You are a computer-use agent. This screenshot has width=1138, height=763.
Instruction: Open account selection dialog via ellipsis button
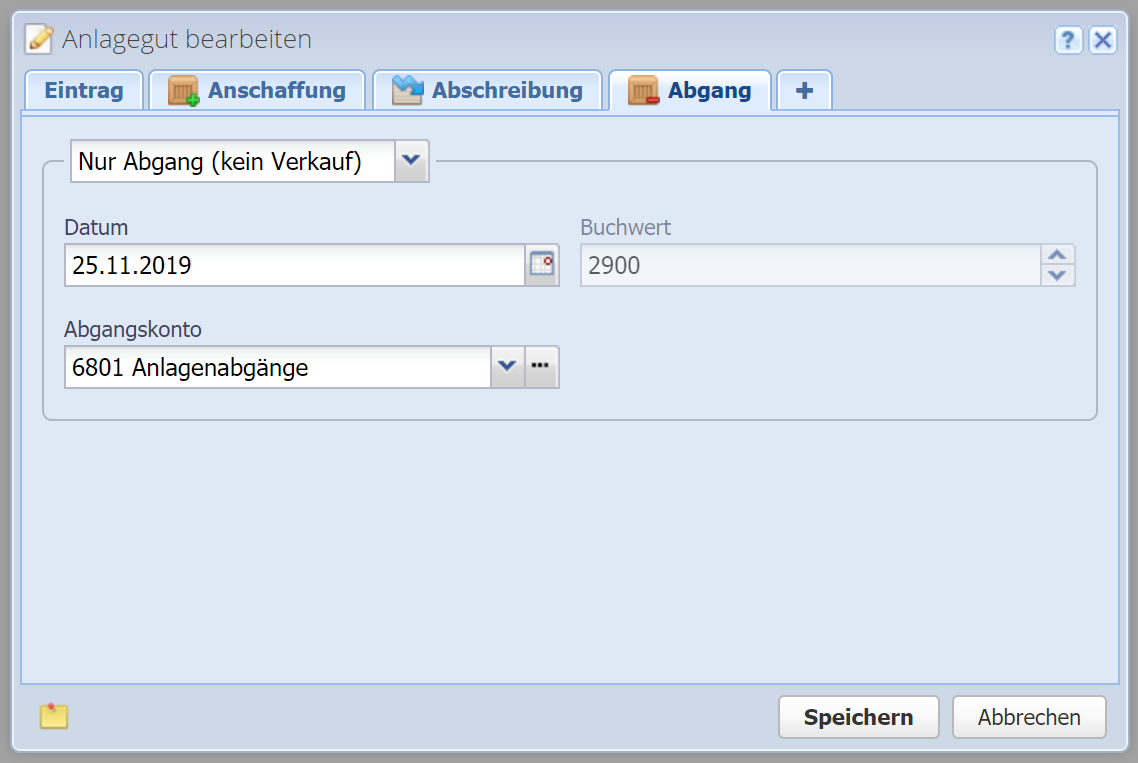(541, 367)
